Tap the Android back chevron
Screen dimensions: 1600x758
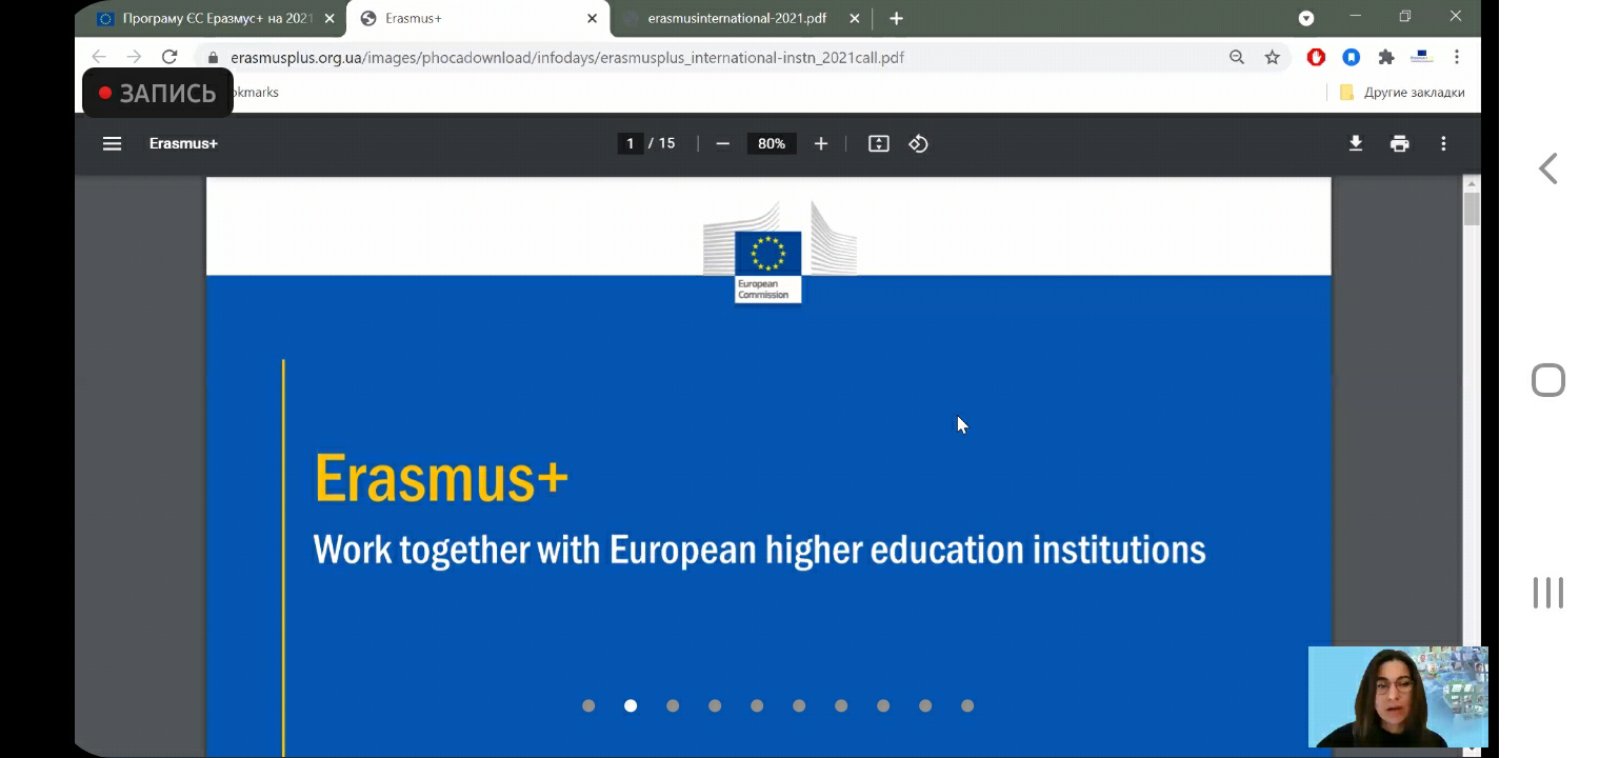(1548, 168)
